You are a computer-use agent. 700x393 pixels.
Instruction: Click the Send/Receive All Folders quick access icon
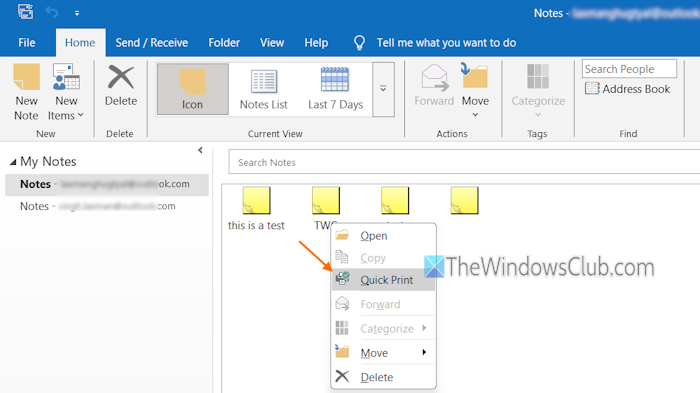tap(25, 12)
